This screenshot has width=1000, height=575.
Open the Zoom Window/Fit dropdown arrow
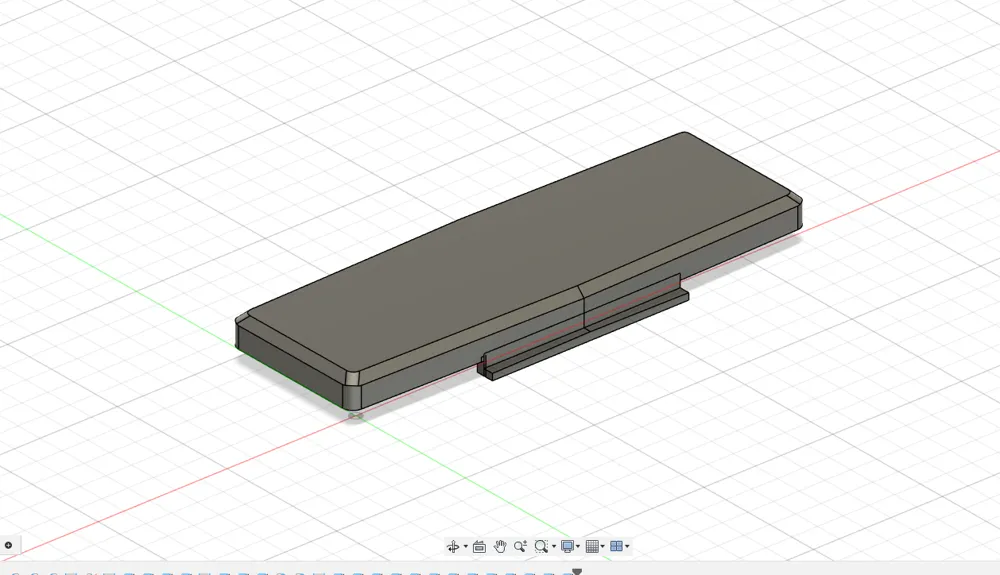554,546
